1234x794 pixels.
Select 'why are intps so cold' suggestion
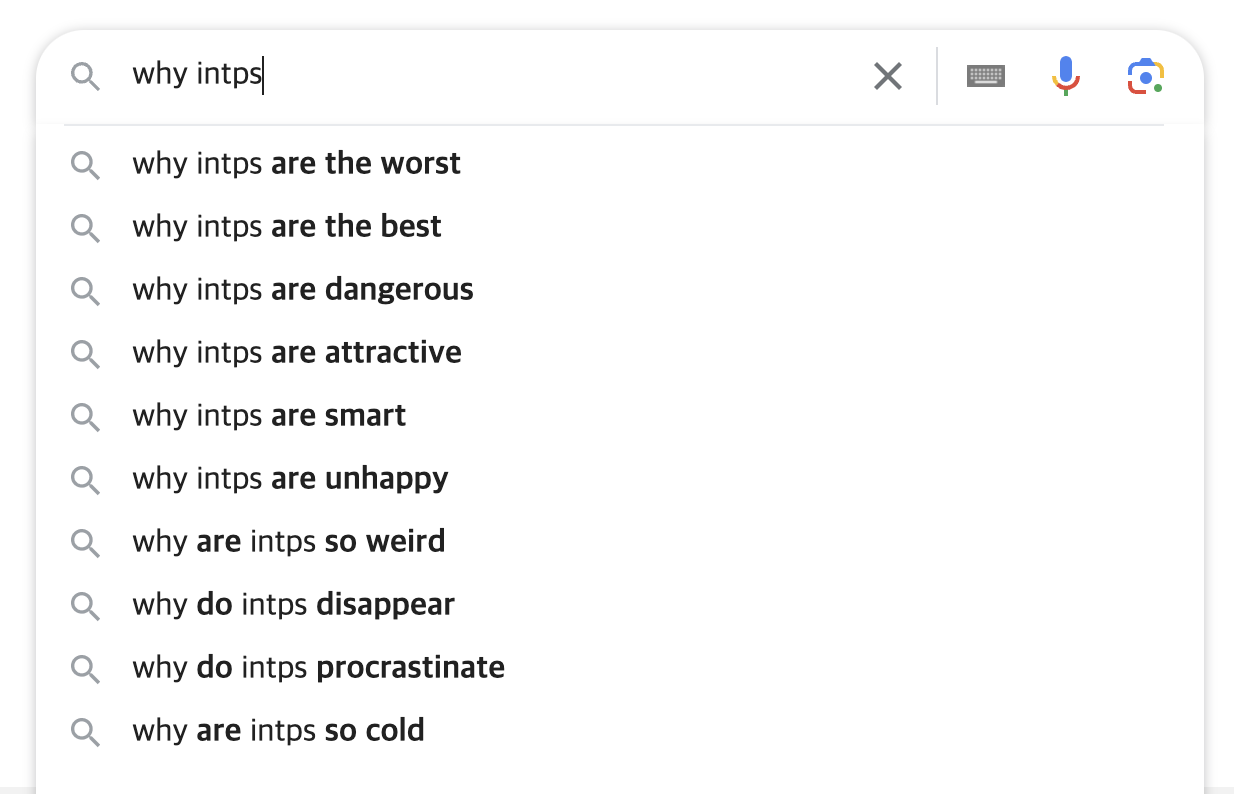[278, 732]
